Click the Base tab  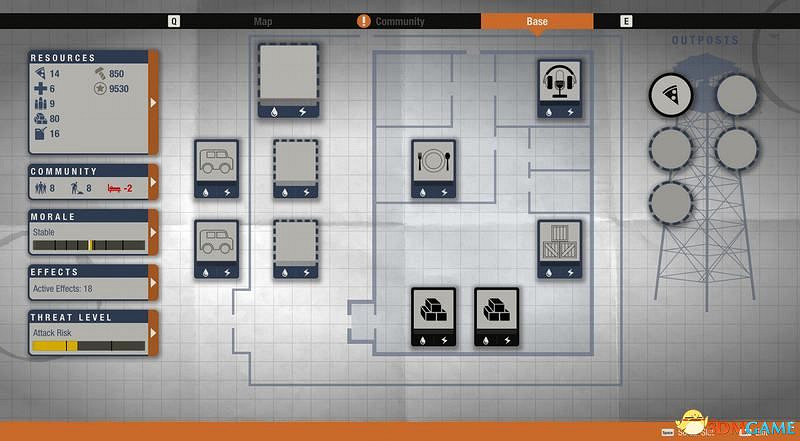(536, 21)
